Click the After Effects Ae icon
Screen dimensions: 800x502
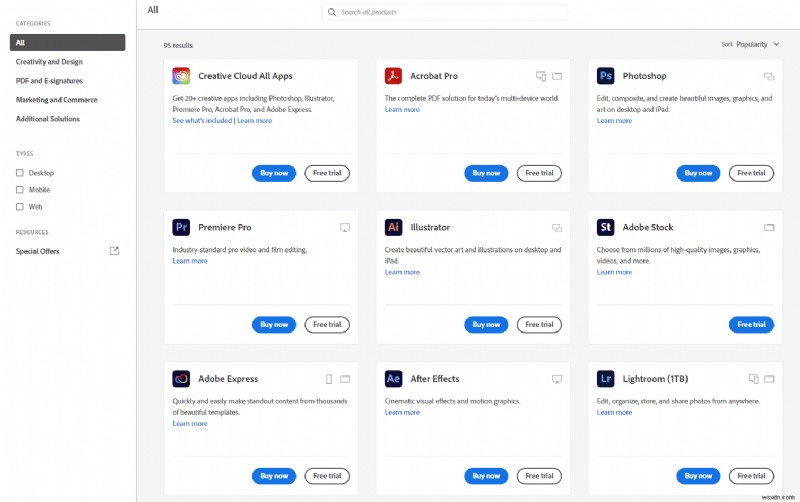click(393, 379)
